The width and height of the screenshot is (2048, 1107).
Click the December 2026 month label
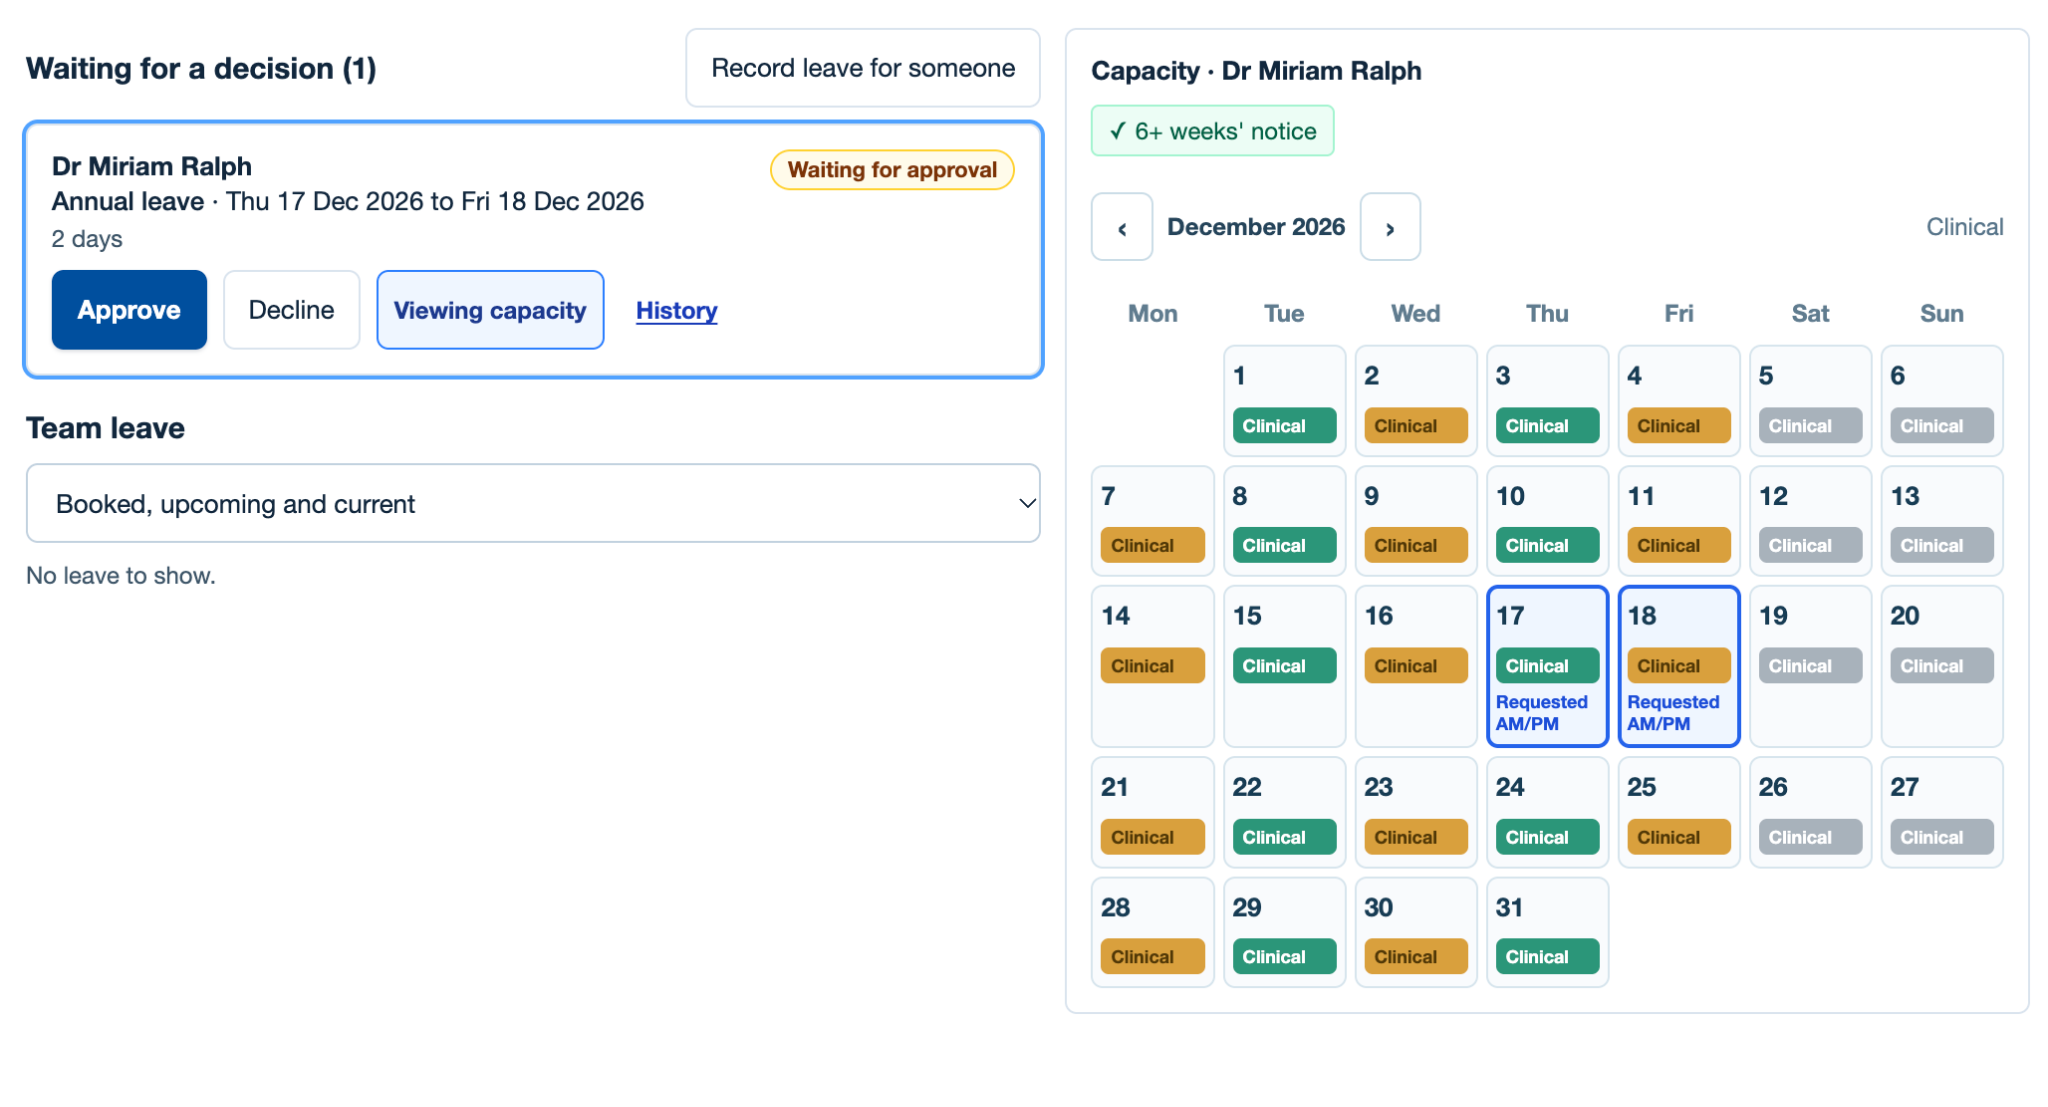pos(1256,227)
